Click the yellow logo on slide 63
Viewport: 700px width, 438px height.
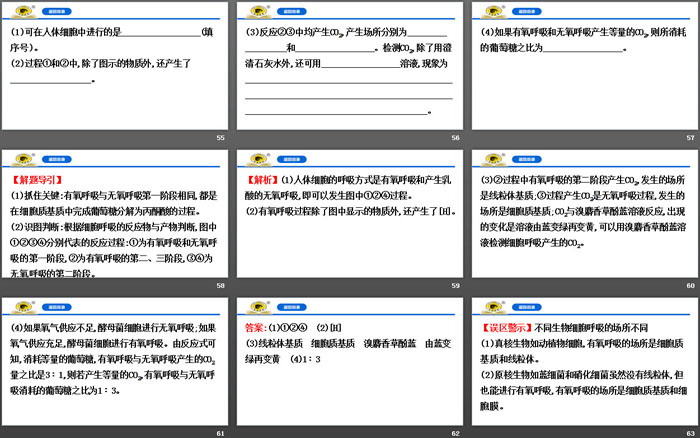click(494, 307)
